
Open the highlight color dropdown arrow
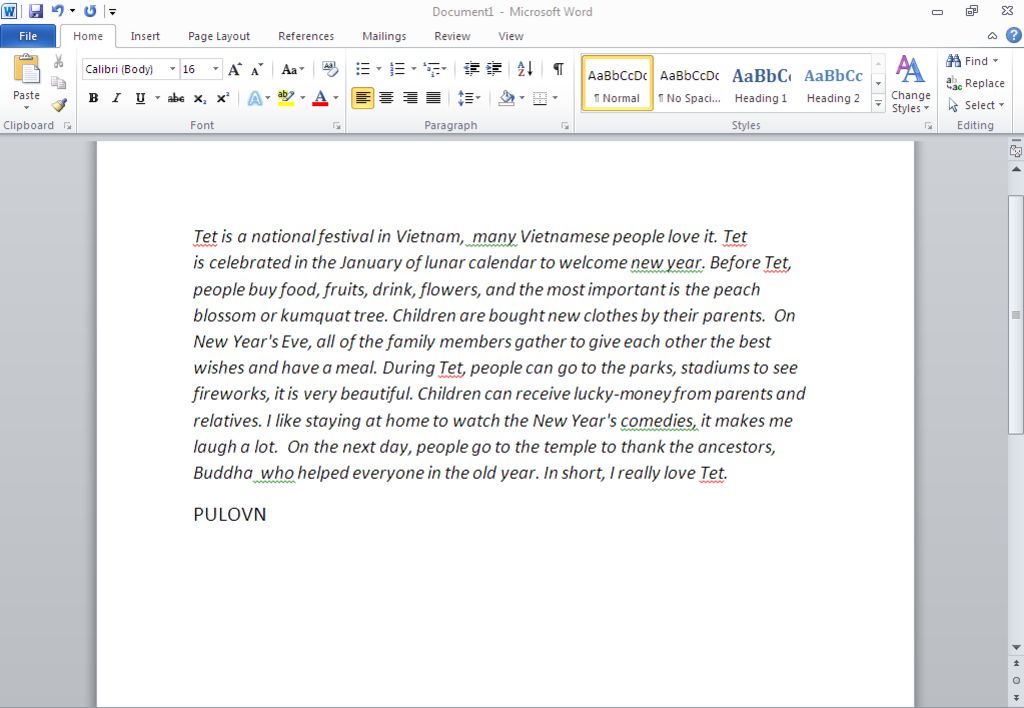302,98
